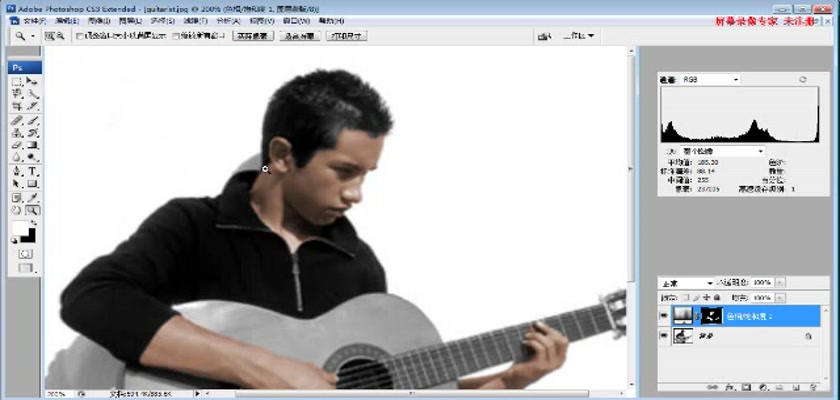Click the link layers icon in the Layers panel

pyautogui.click(x=712, y=387)
